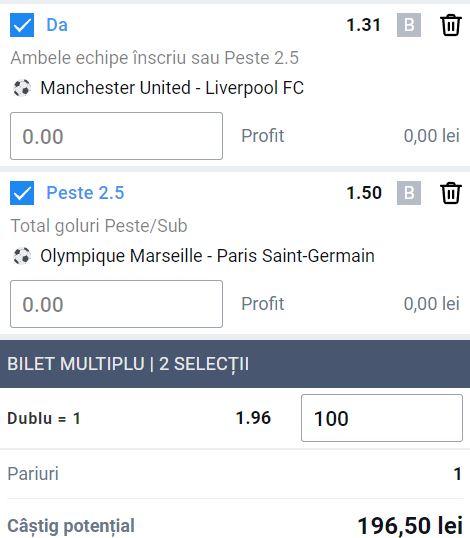Edit the Dublu stake field showing 100
This screenshot has width=470, height=538.
(382, 418)
